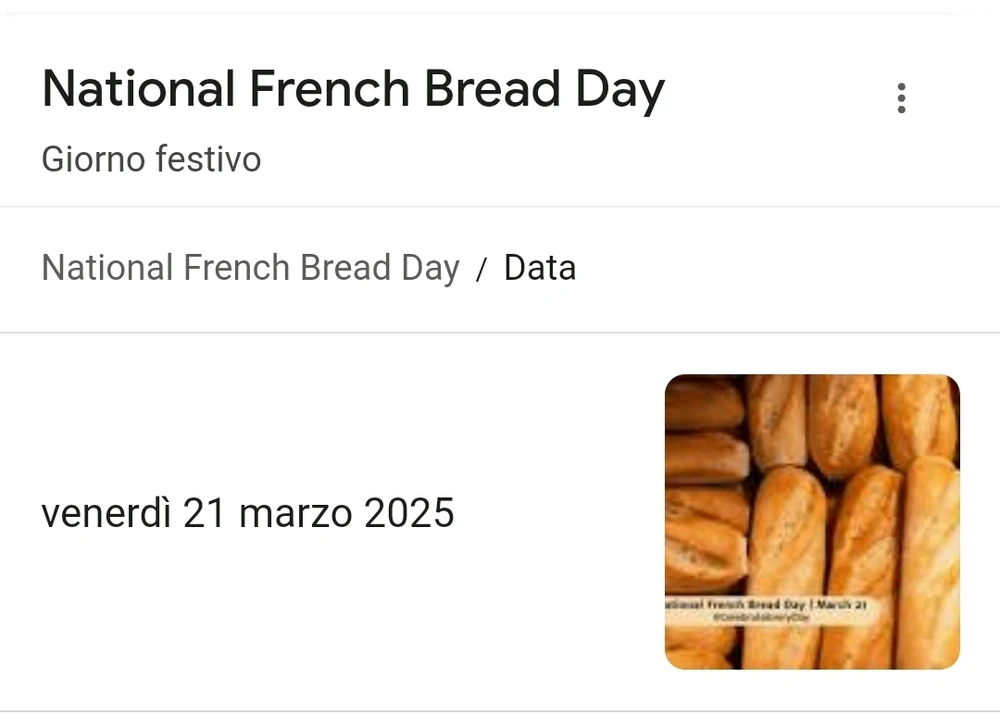This screenshot has width=1000, height=718.
Task: Click the venerdì 21 marzo 2025 date text
Action: 248,513
